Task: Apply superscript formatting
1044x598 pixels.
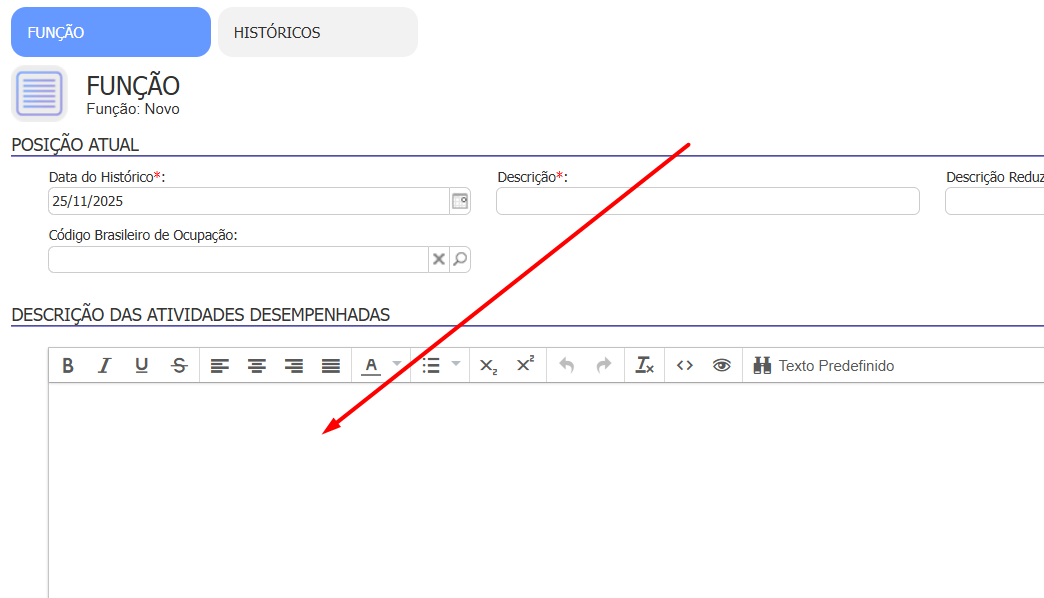Action: click(525, 366)
